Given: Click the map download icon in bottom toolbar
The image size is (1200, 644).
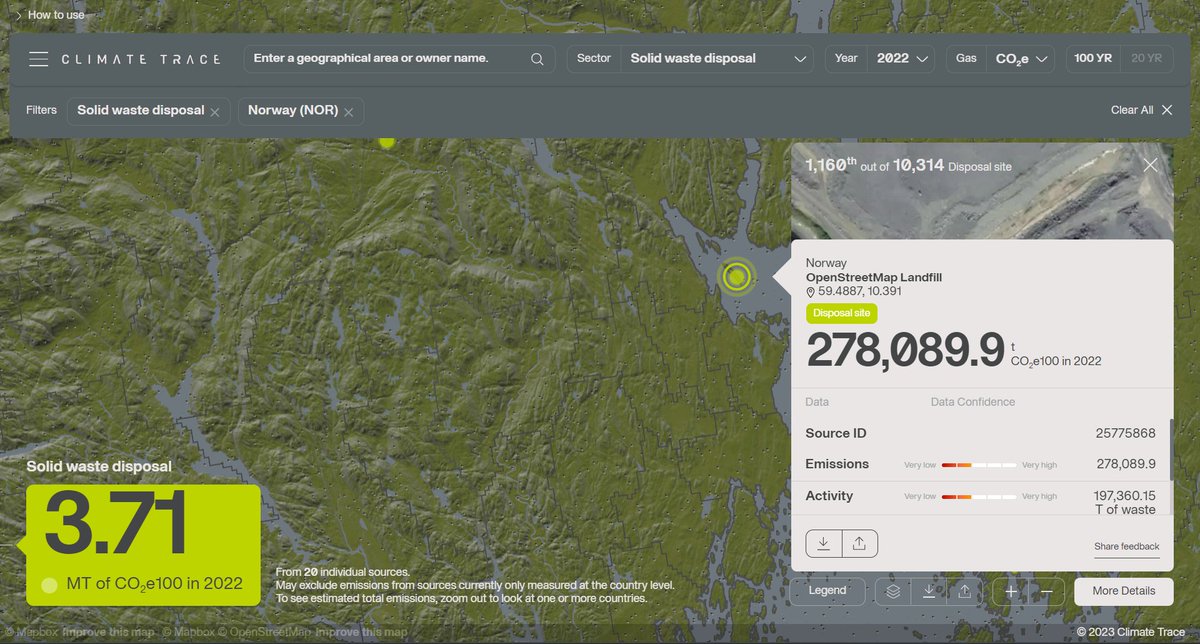Looking at the screenshot, I should pyautogui.click(x=929, y=591).
